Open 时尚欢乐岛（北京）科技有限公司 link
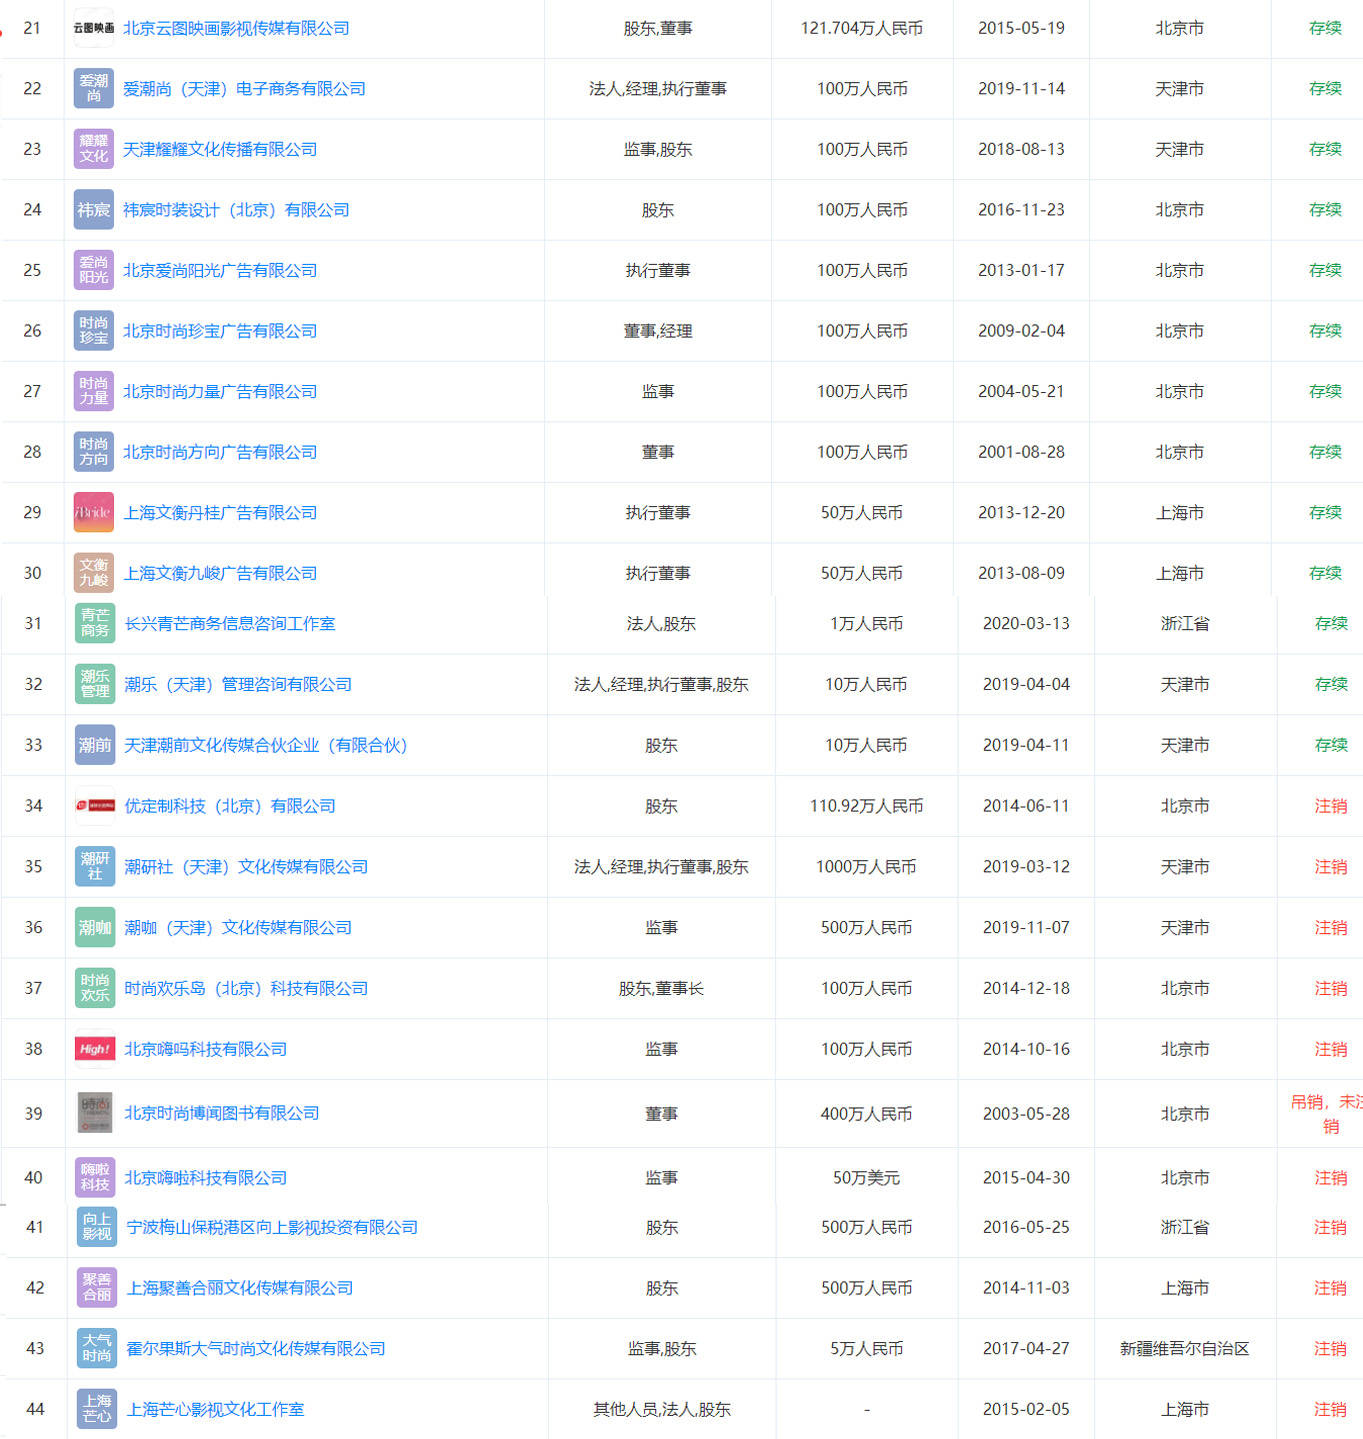 coord(246,989)
